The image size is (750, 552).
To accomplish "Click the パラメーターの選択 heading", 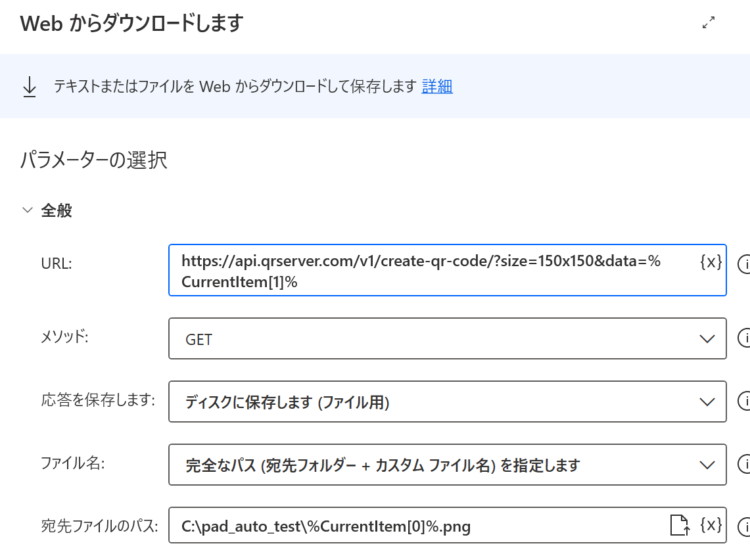I will point(94,160).
